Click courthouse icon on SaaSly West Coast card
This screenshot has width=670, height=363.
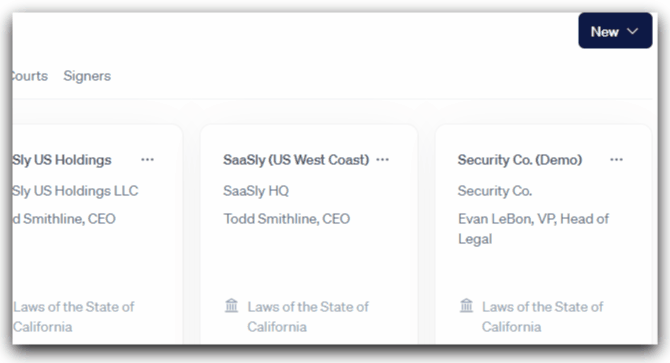click(232, 306)
